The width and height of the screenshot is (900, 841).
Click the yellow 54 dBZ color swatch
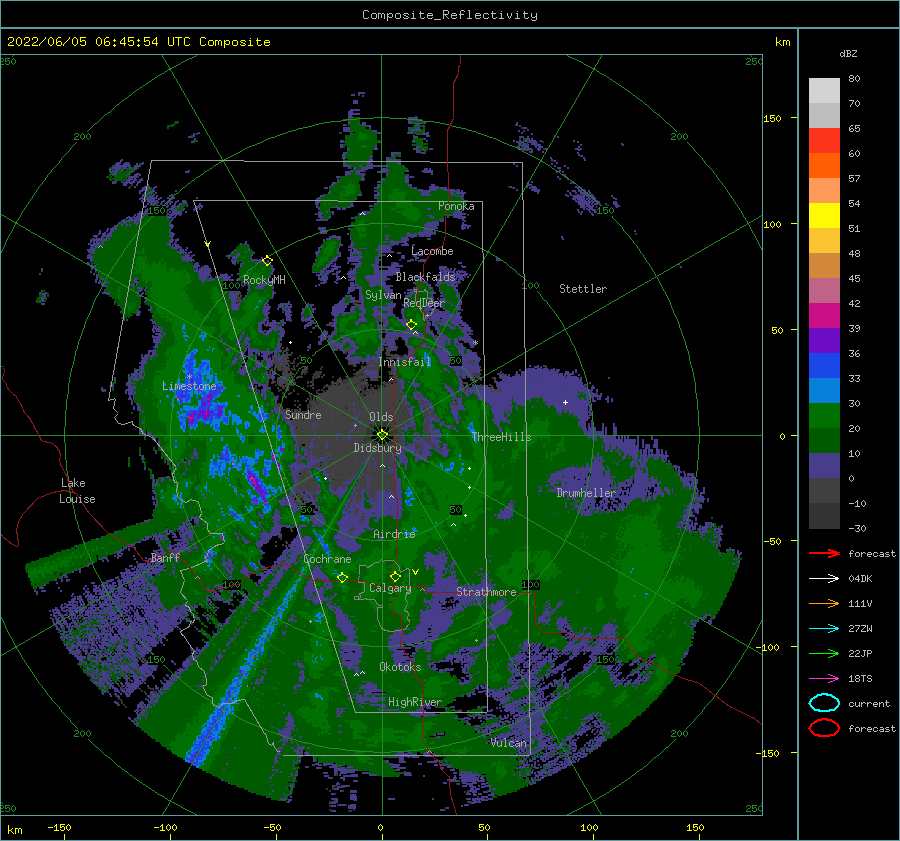coord(824,215)
